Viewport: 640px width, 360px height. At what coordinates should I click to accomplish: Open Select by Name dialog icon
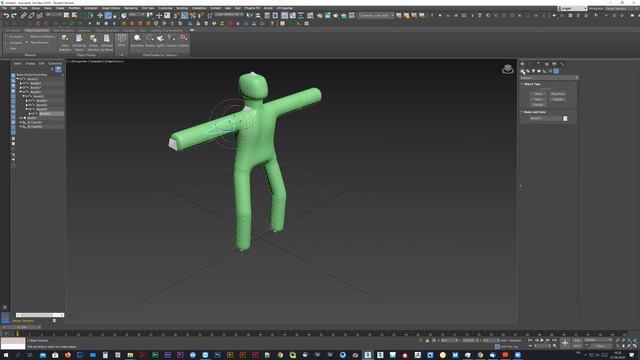[x=74, y=16]
